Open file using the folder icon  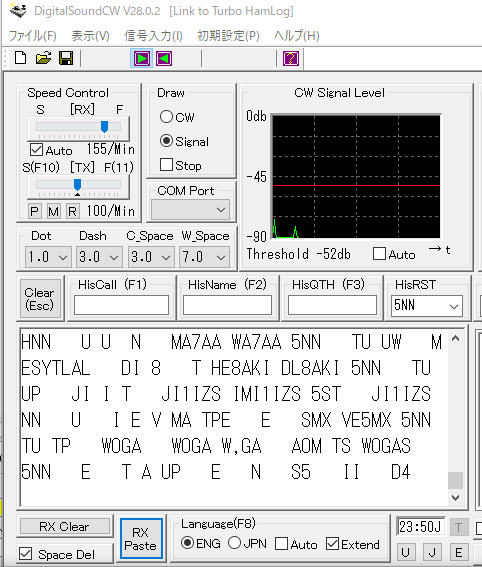coord(43,58)
